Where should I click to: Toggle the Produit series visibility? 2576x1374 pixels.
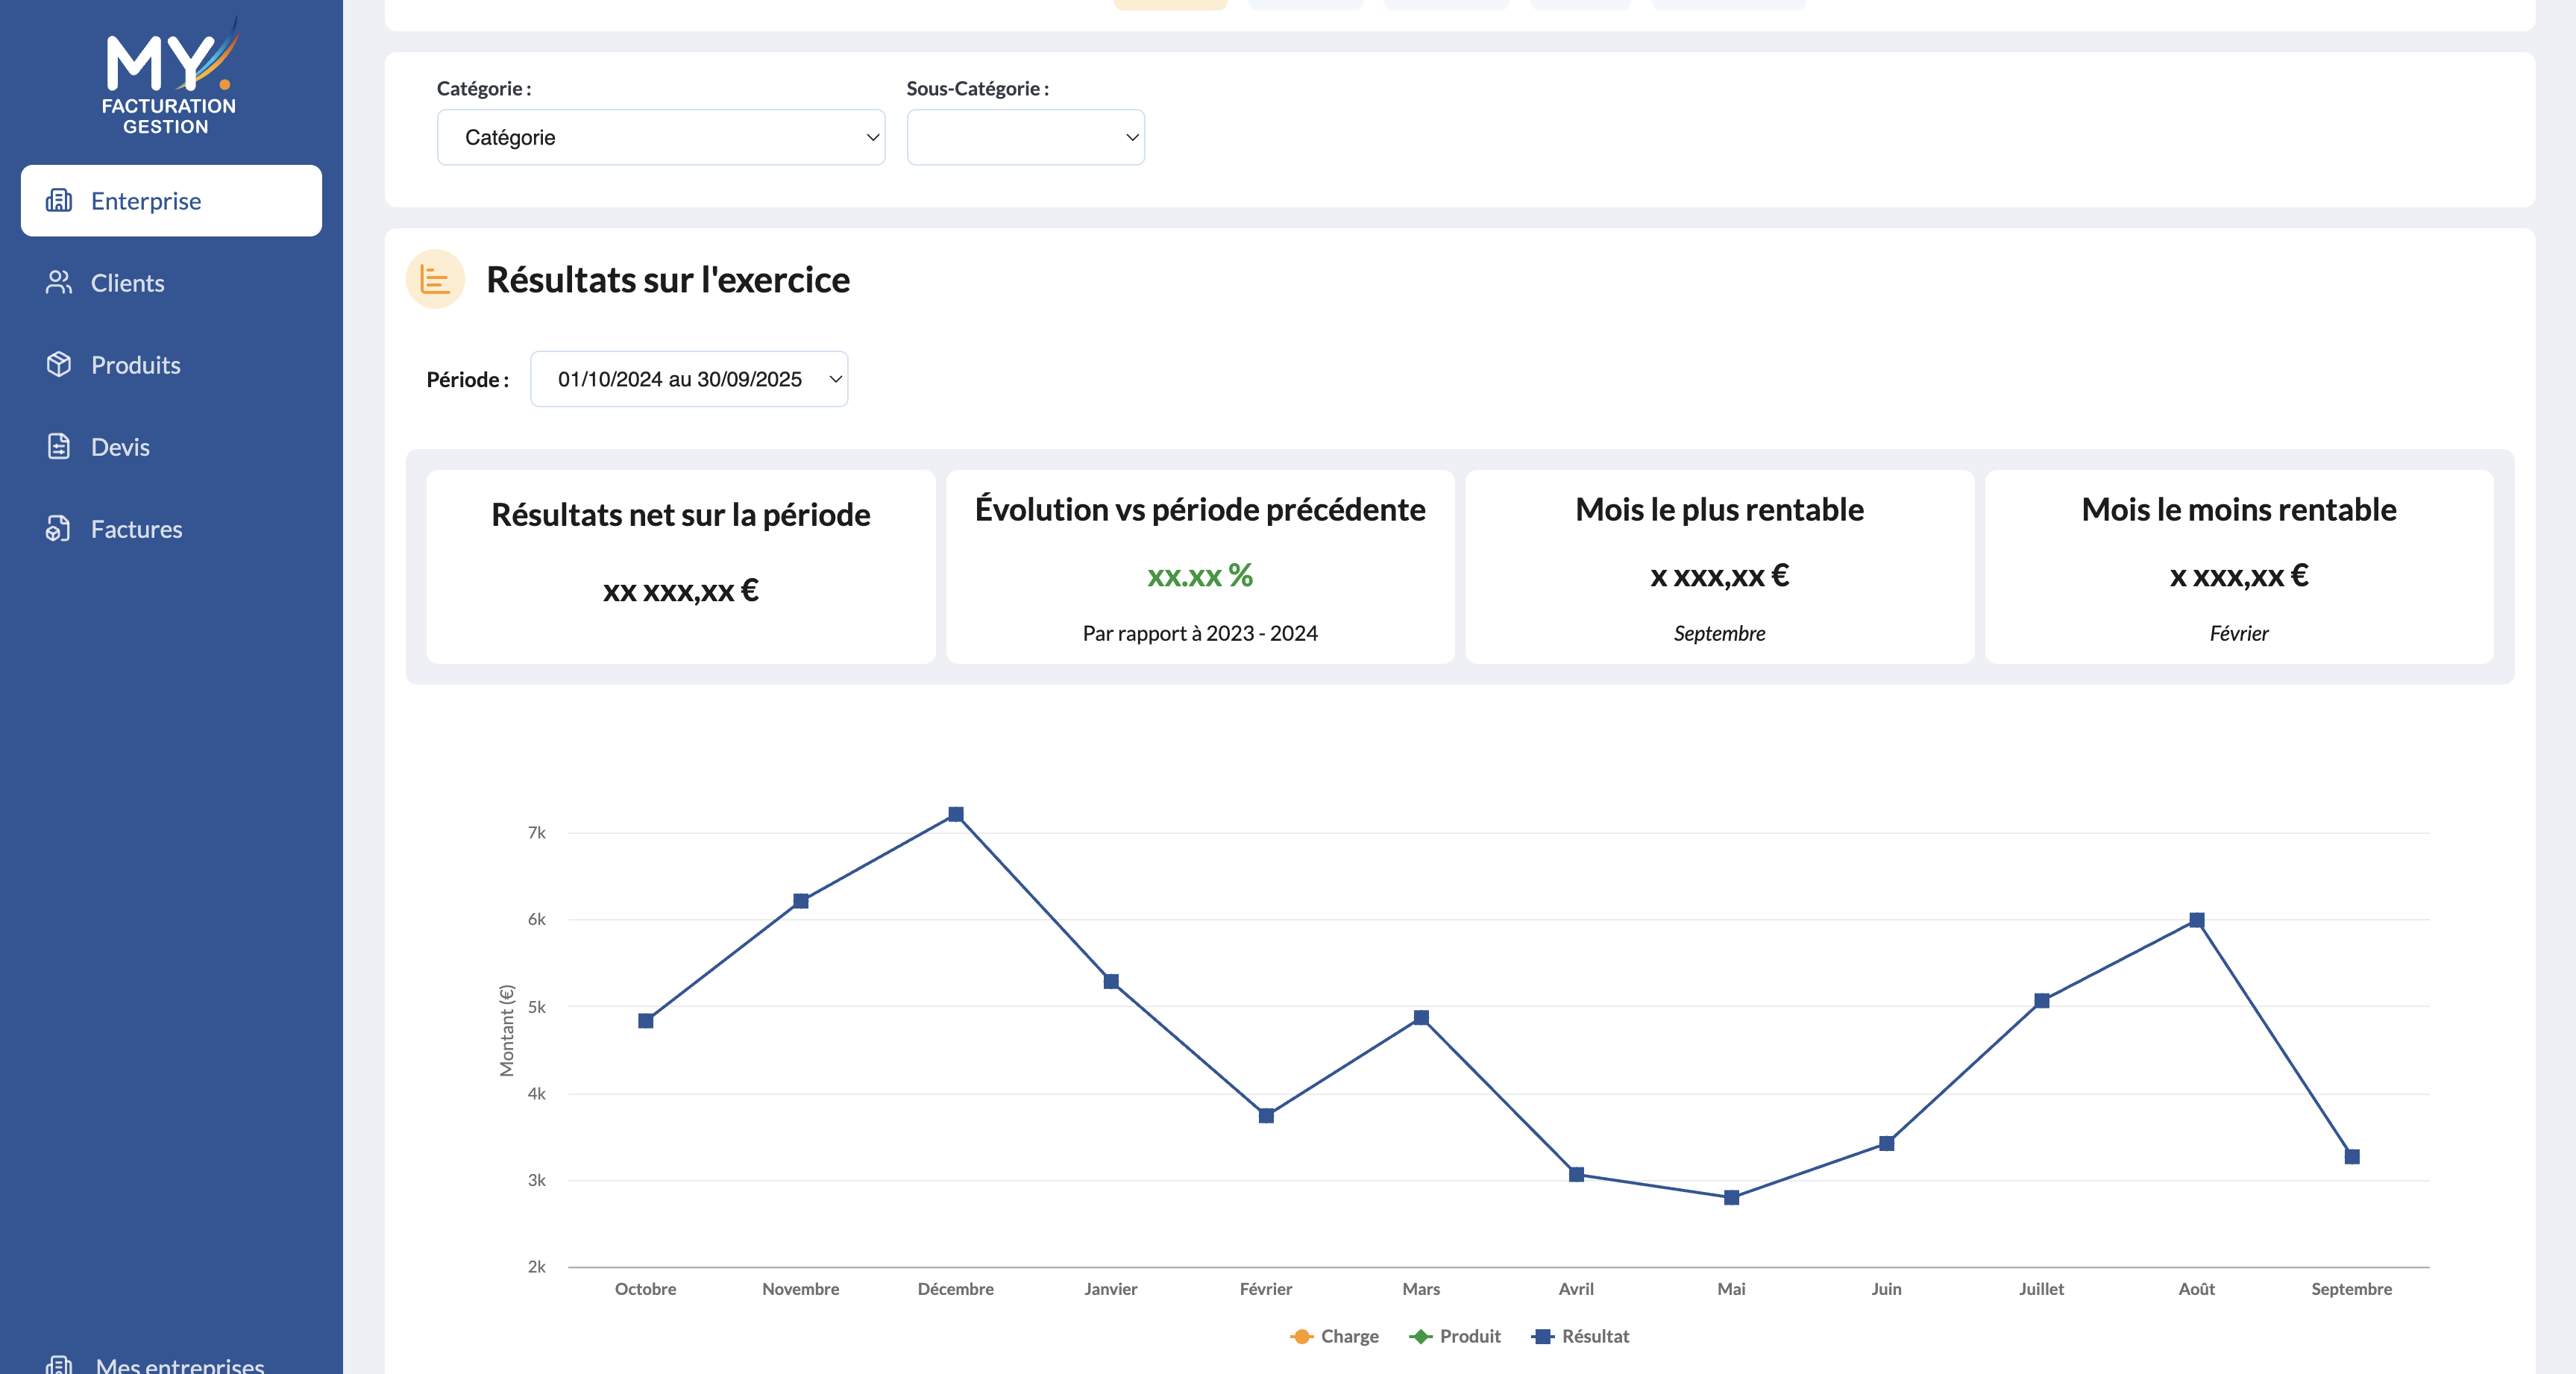(1456, 1336)
